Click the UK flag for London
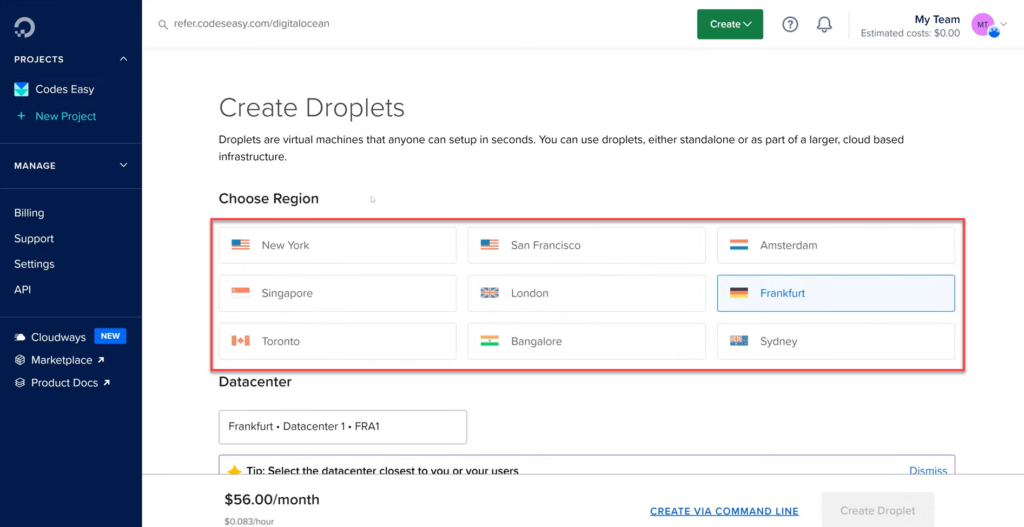This screenshot has height=527, width=1024. [x=489, y=293]
